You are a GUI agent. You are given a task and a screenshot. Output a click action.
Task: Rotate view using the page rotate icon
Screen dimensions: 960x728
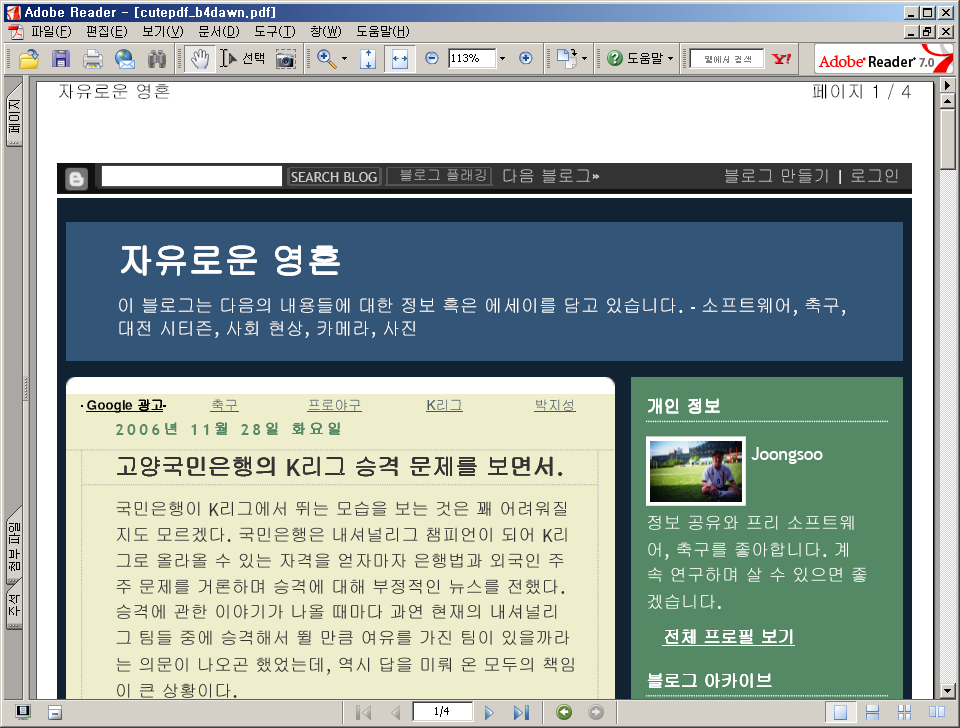566,58
